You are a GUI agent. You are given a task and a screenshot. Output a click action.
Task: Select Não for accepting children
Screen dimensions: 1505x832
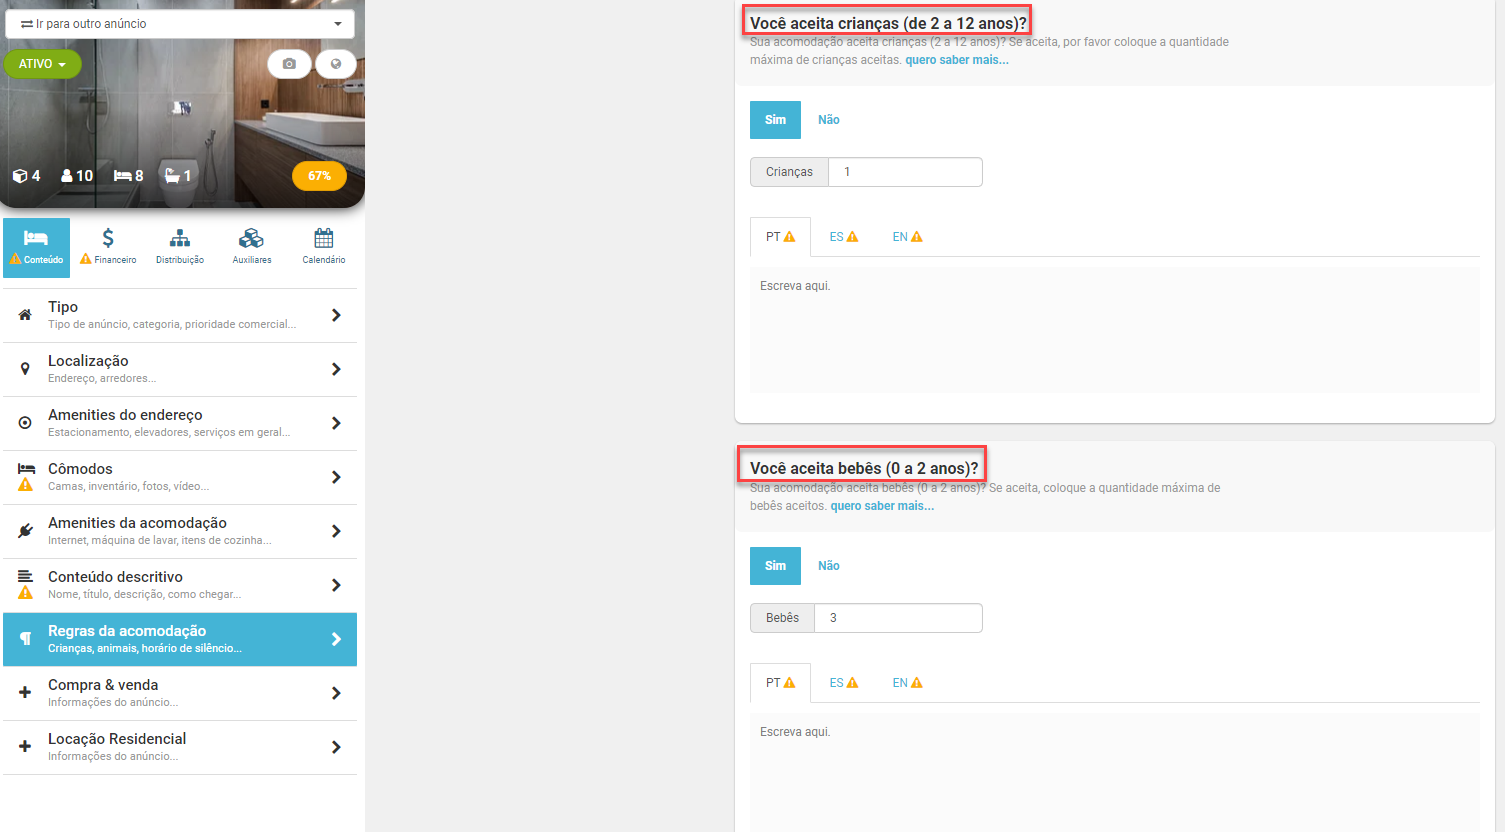[829, 120]
